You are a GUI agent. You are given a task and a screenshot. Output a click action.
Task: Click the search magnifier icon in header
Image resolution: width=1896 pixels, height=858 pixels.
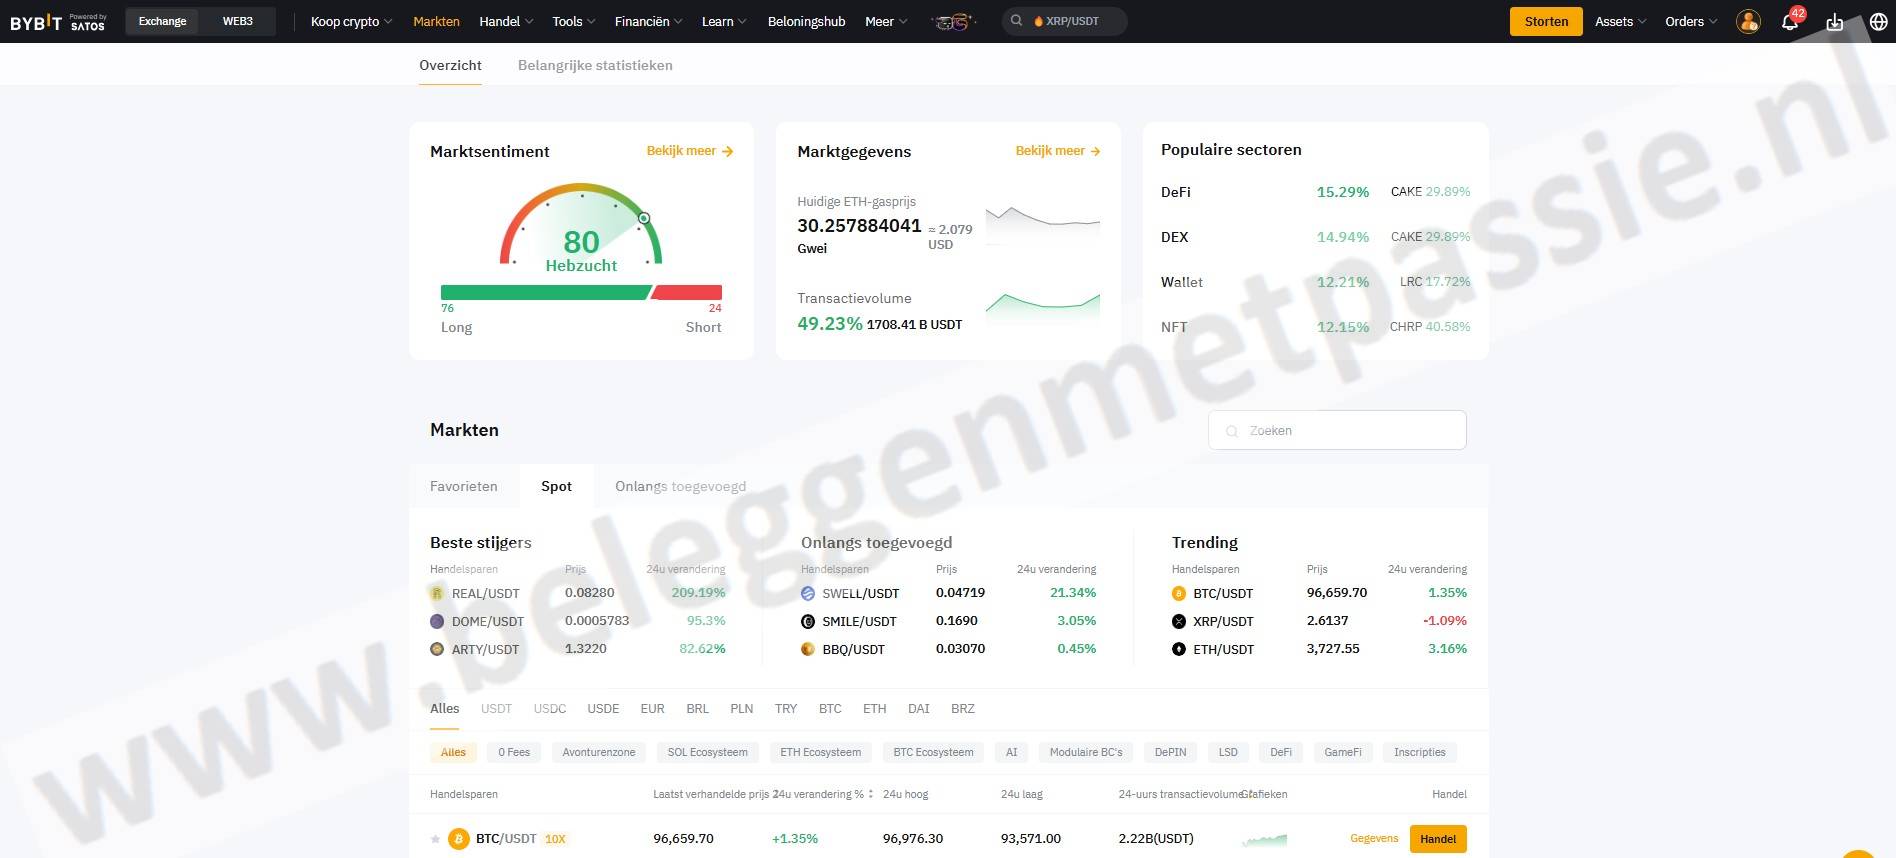click(x=1016, y=21)
